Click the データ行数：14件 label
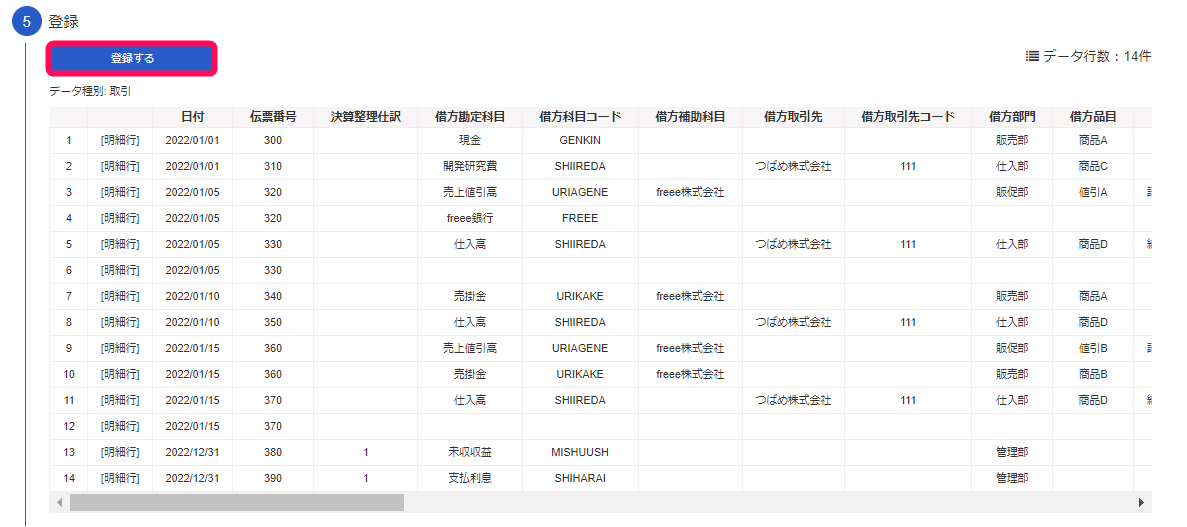1187x527 pixels. click(1098, 56)
